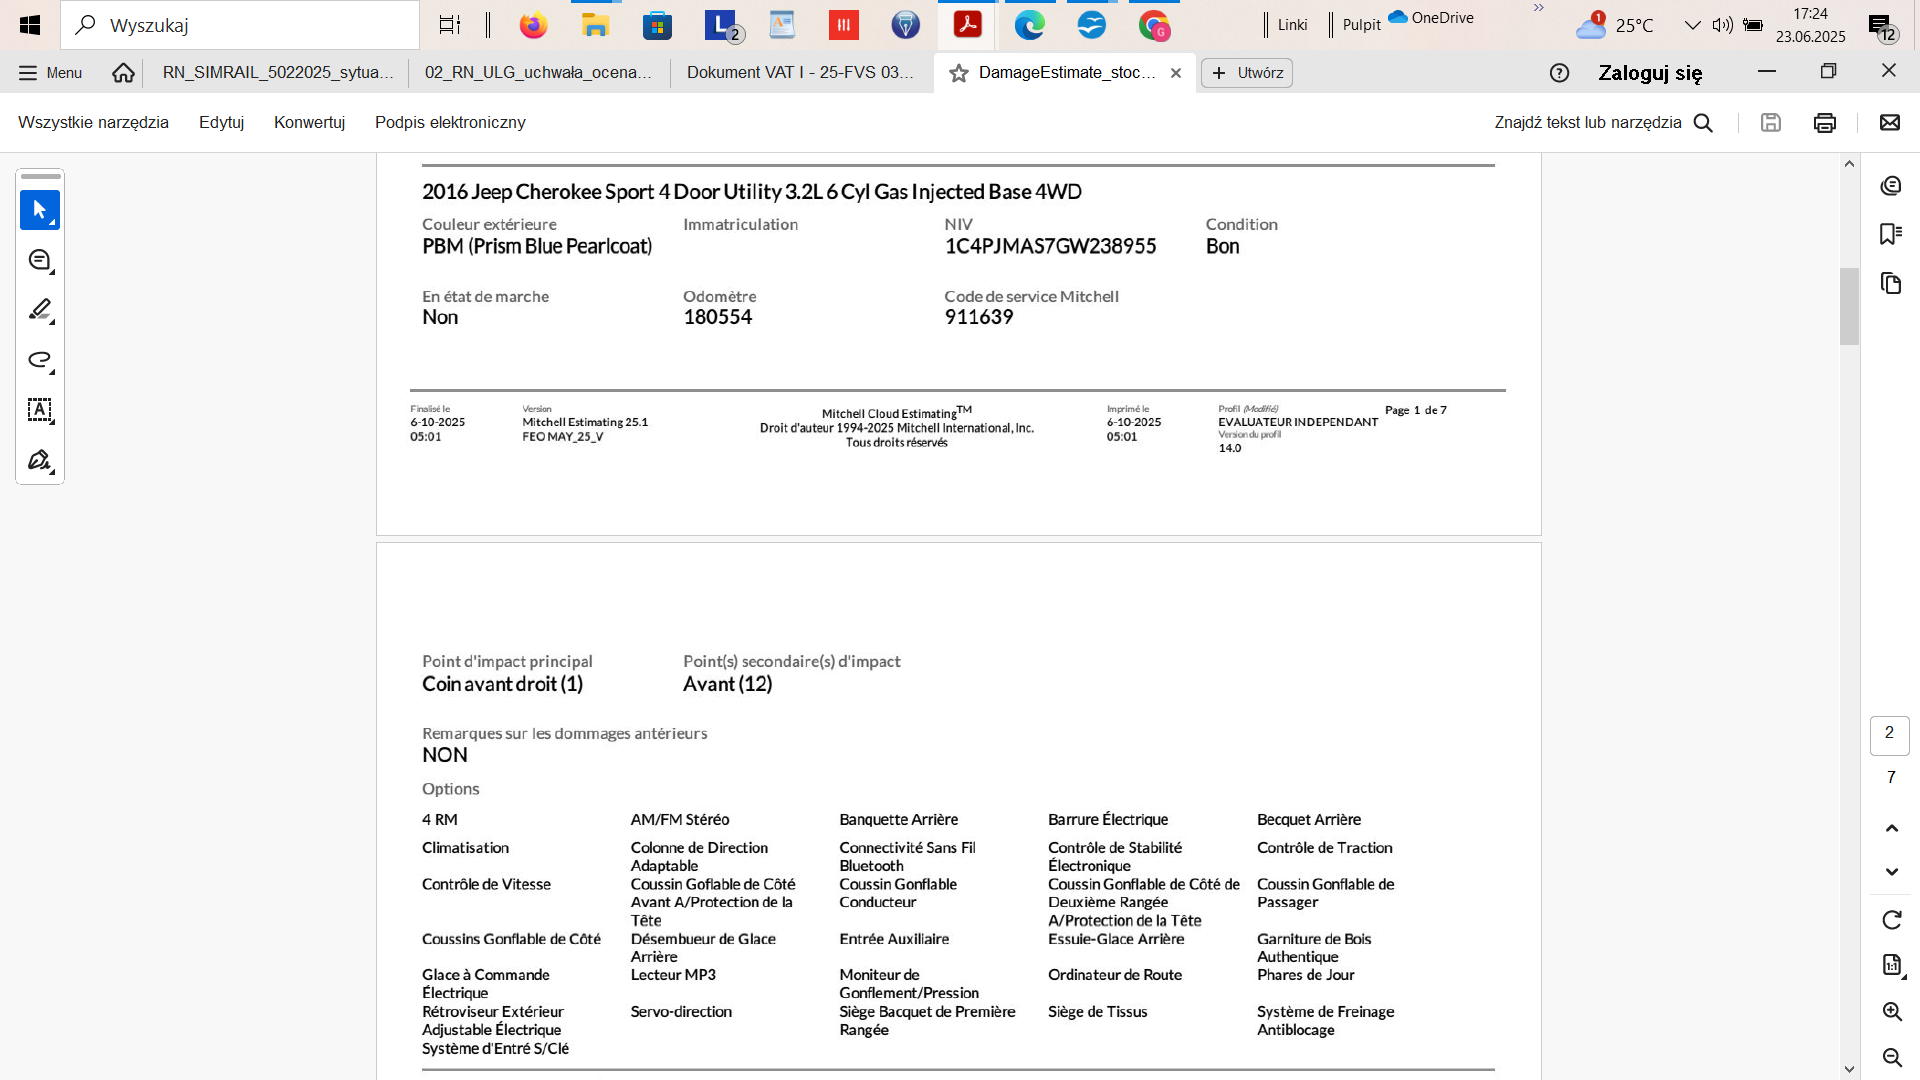Show hidden system tray icons
Image resolution: width=1920 pixels, height=1080 pixels.
pyautogui.click(x=1692, y=25)
